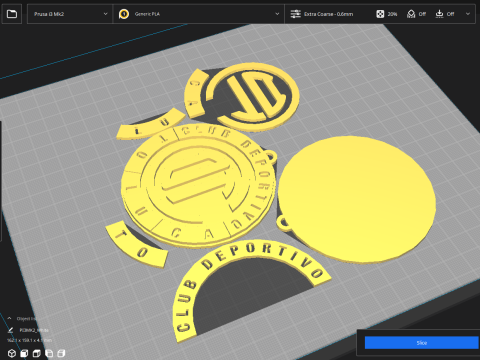Select the round engraved medallion model
Viewport: 480px width, 360px height.
[x=198, y=185]
